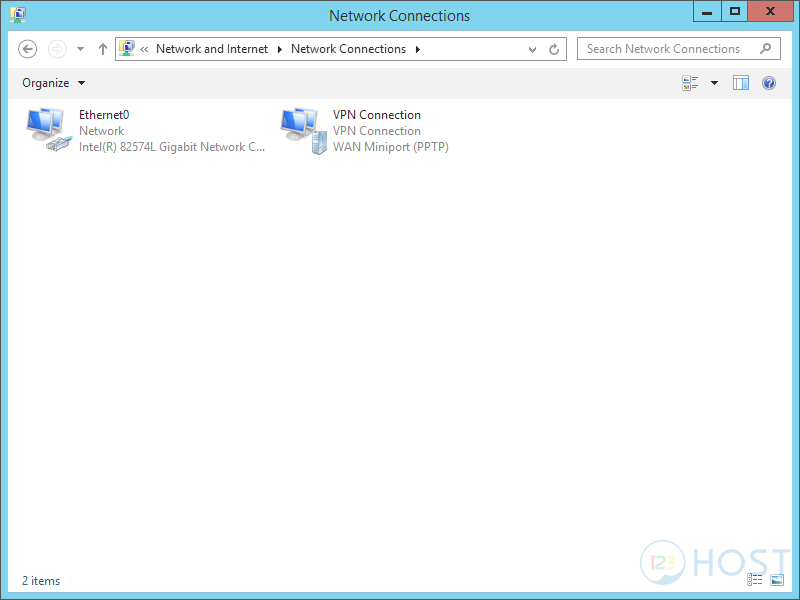Select 'Network and Internet' in the breadcrumb

click(x=212, y=49)
